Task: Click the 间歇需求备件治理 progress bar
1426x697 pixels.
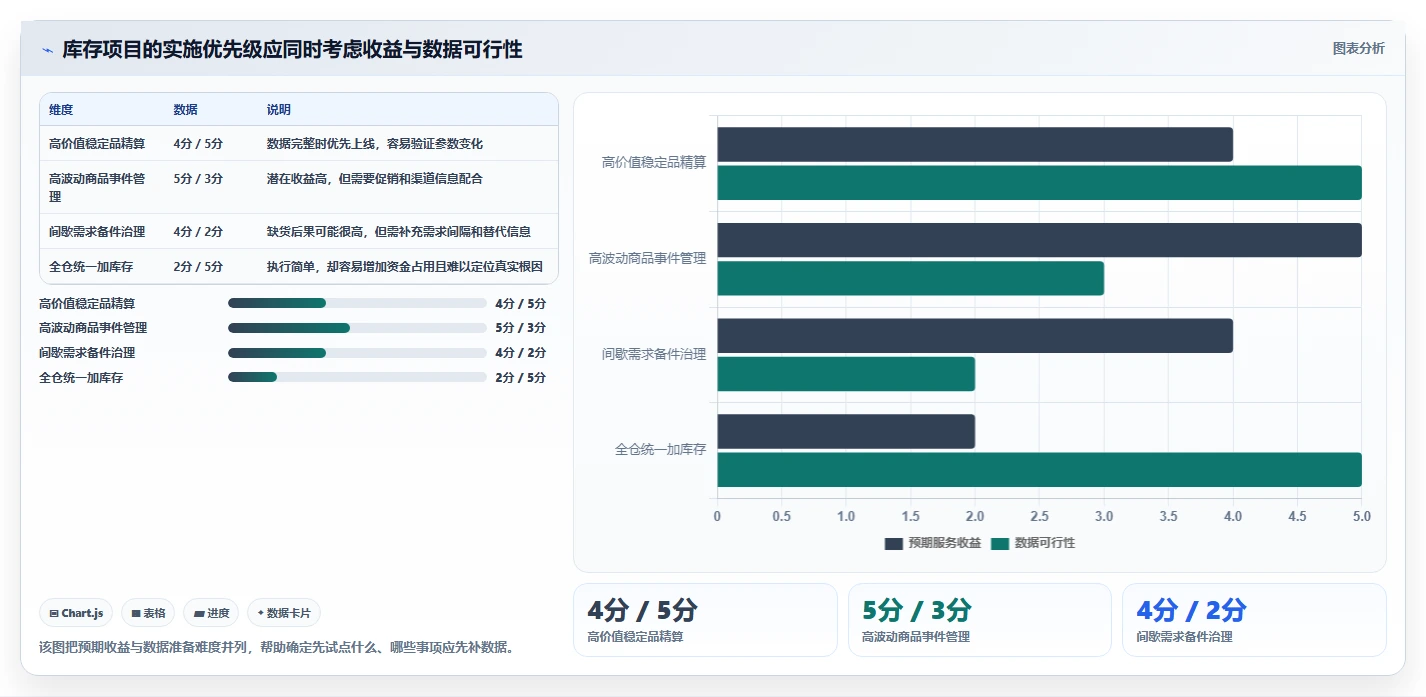Action: click(357, 353)
